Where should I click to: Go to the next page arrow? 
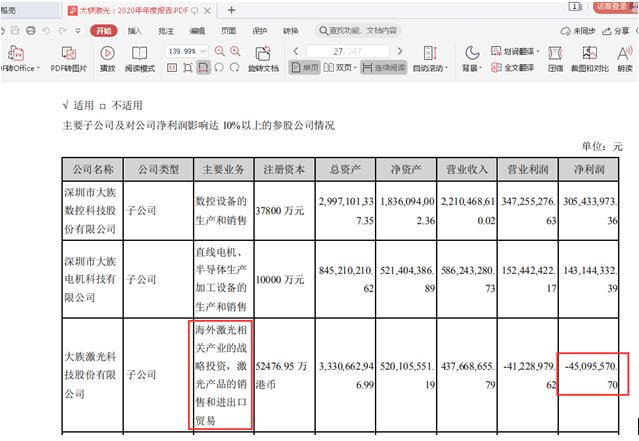pos(400,51)
